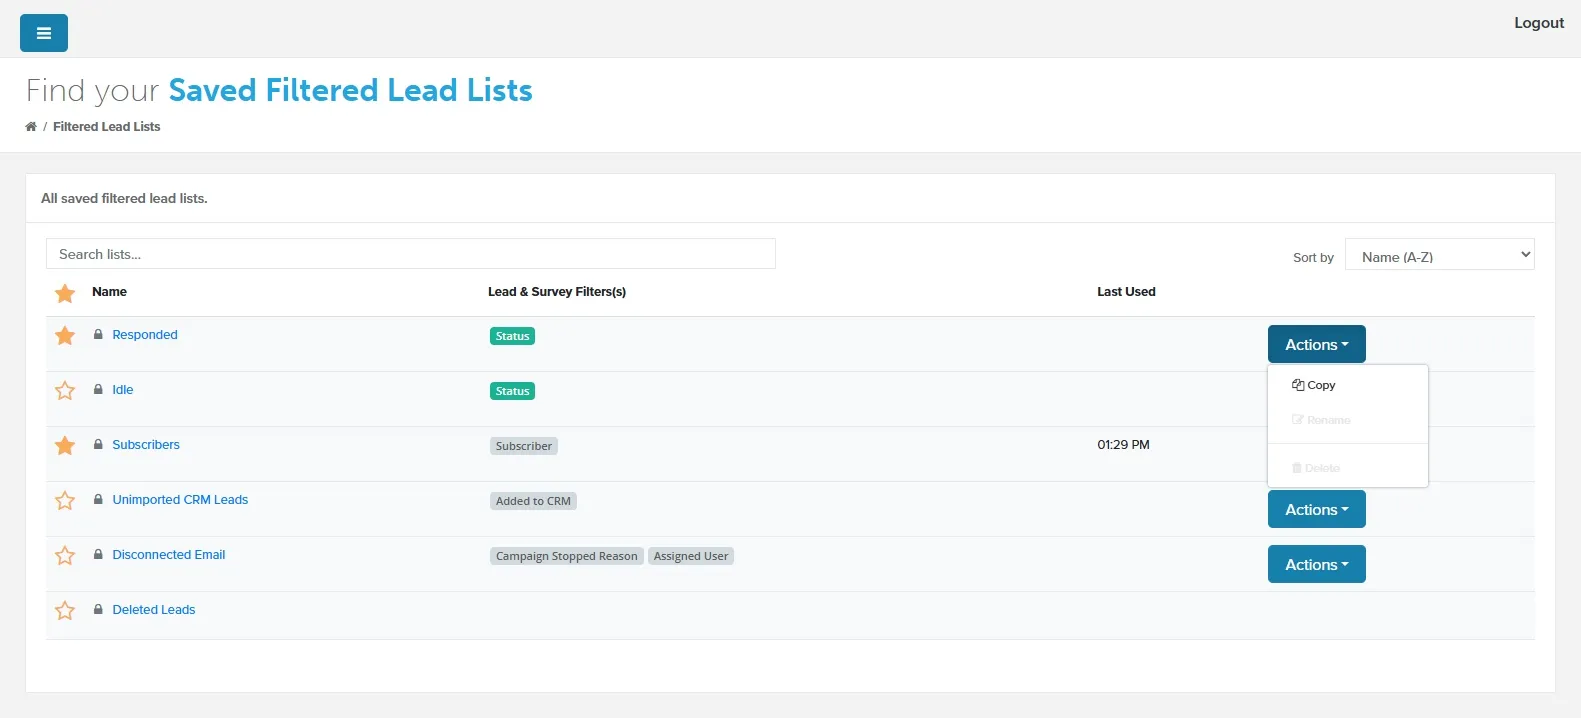
Task: Log out using the Logout link
Action: click(1538, 23)
